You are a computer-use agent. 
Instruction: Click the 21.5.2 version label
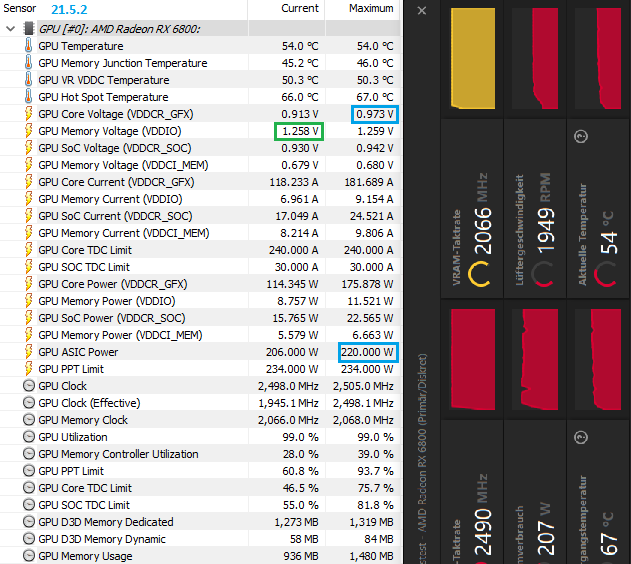tap(69, 9)
